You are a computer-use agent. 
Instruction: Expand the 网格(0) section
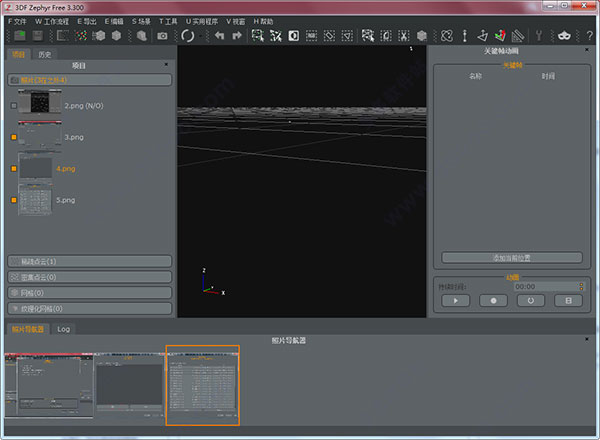90,293
